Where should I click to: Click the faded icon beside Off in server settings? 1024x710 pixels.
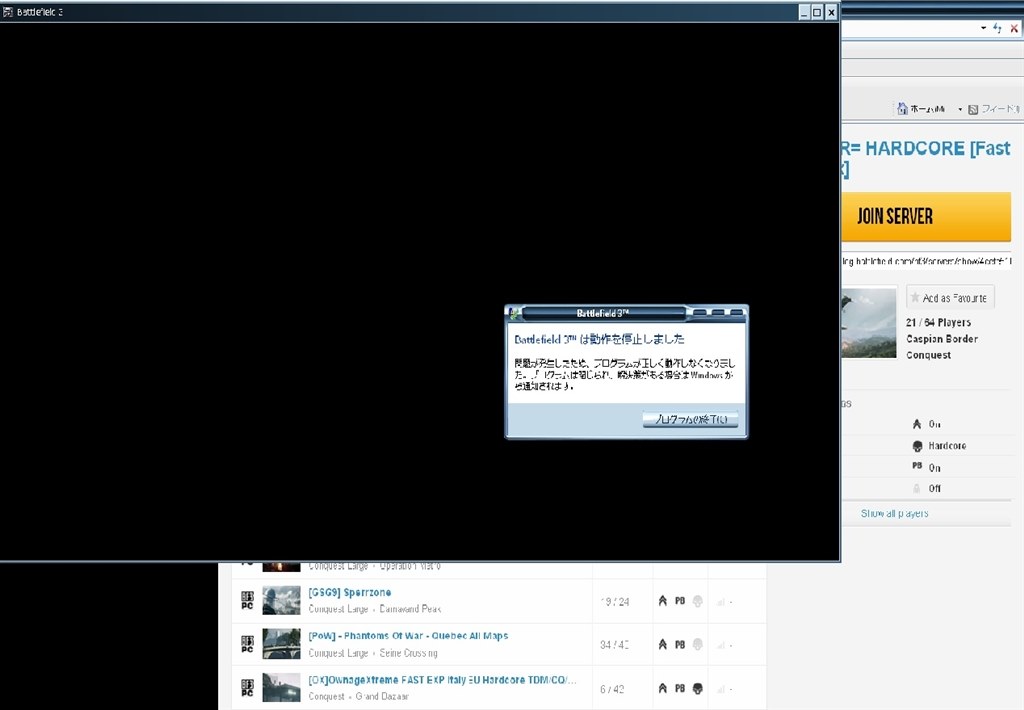pyautogui.click(x=917, y=488)
